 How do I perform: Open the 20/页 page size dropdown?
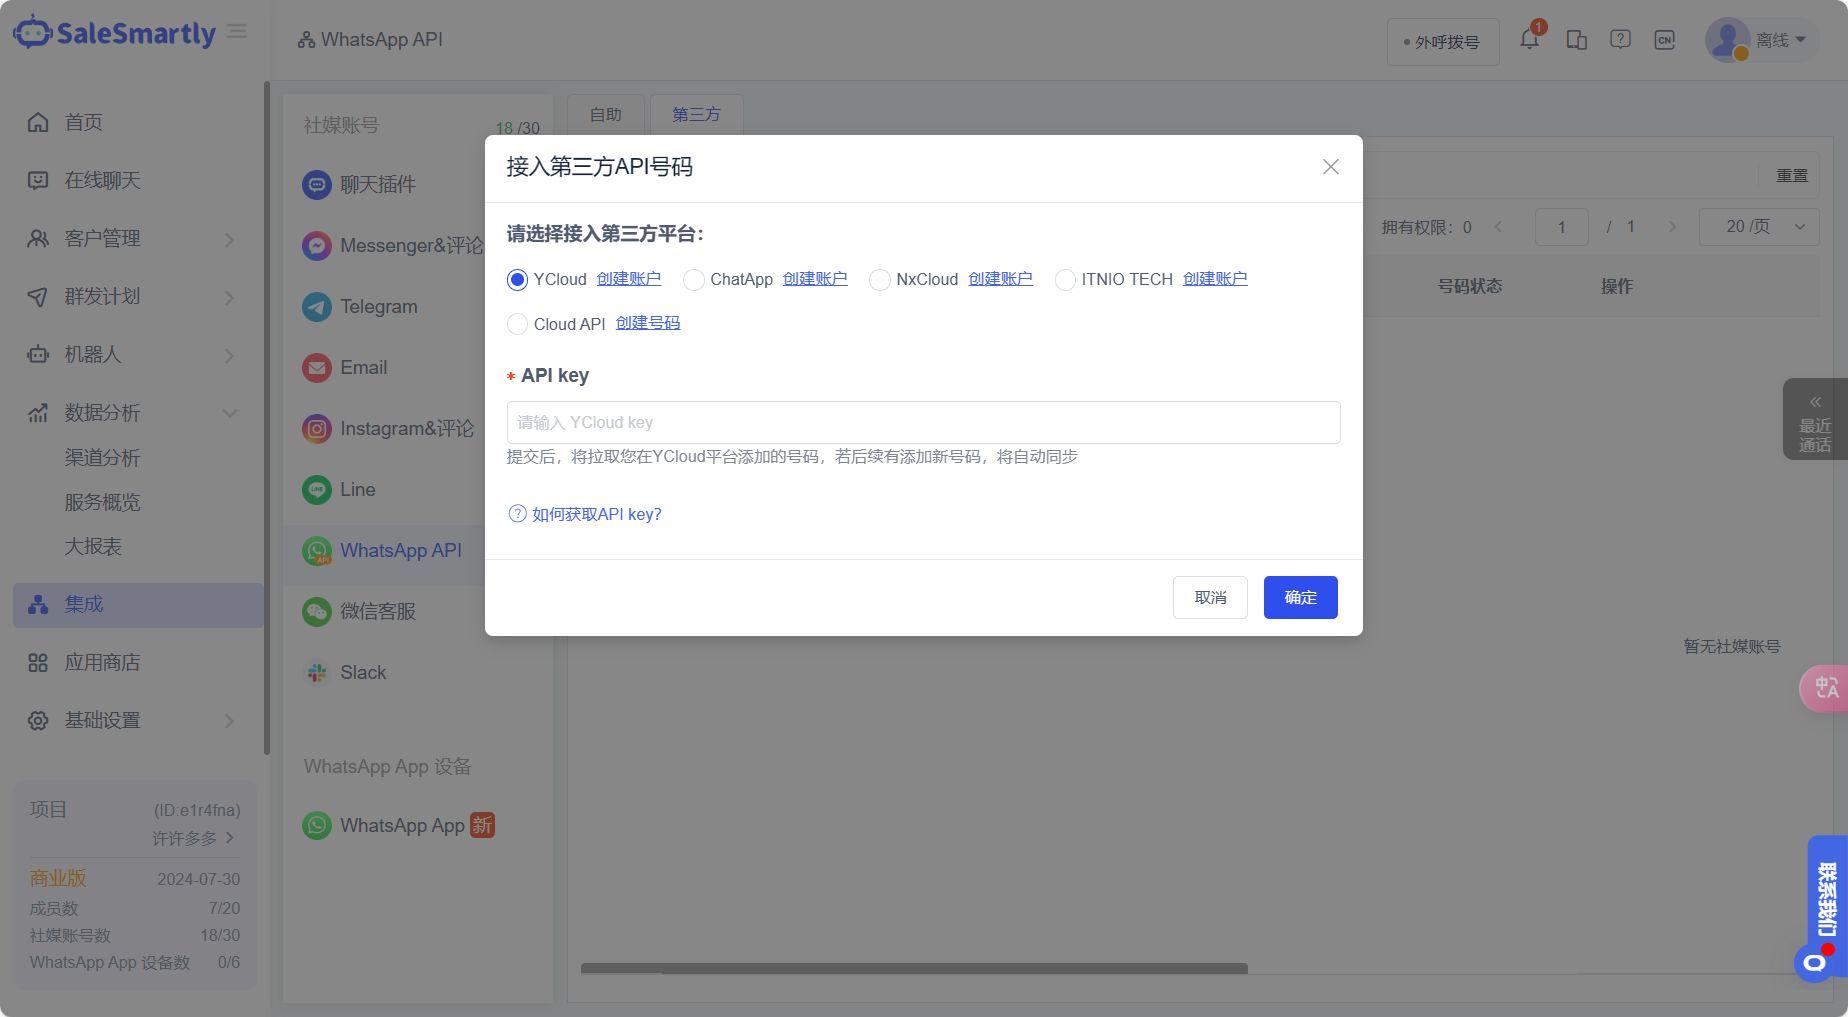(1759, 227)
